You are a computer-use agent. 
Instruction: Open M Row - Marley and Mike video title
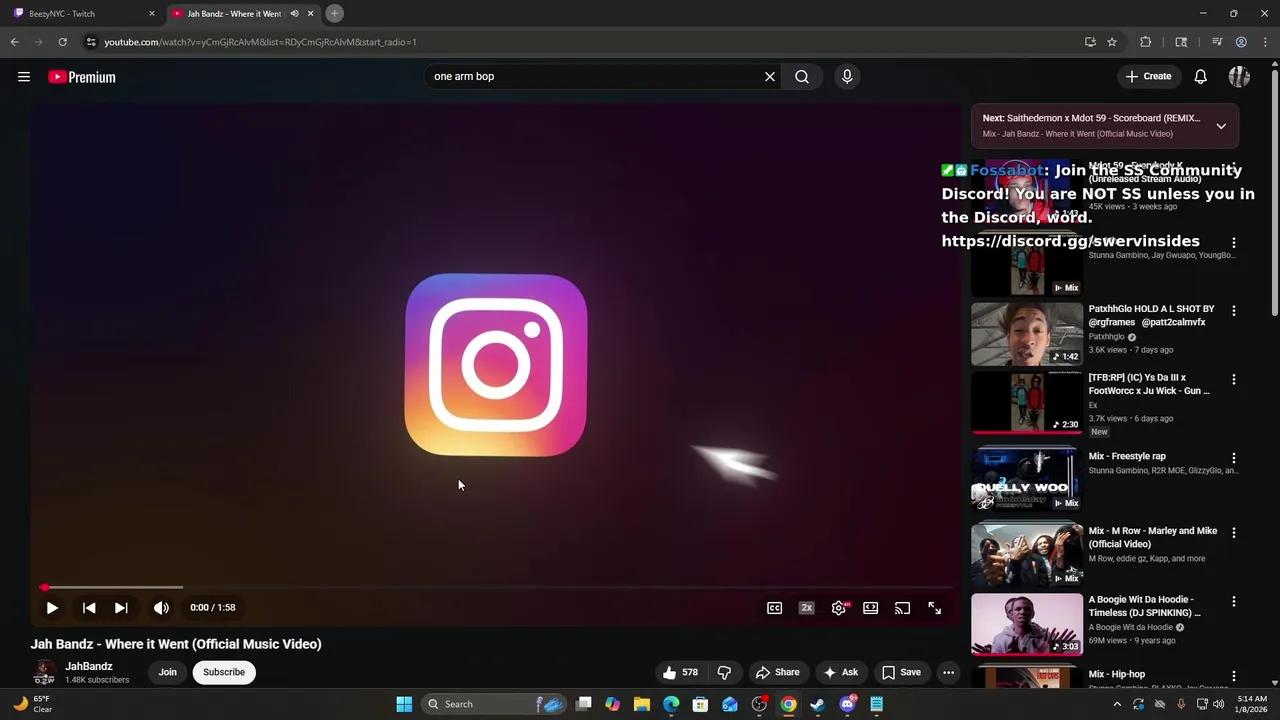point(1152,538)
